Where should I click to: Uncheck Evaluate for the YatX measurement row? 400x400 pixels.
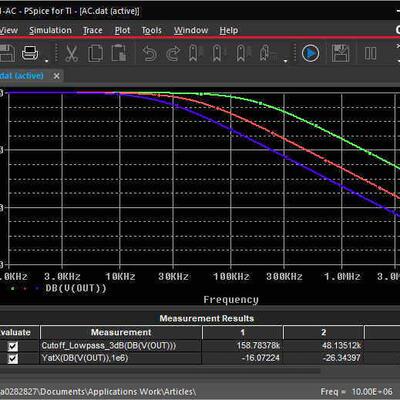tap(13, 359)
